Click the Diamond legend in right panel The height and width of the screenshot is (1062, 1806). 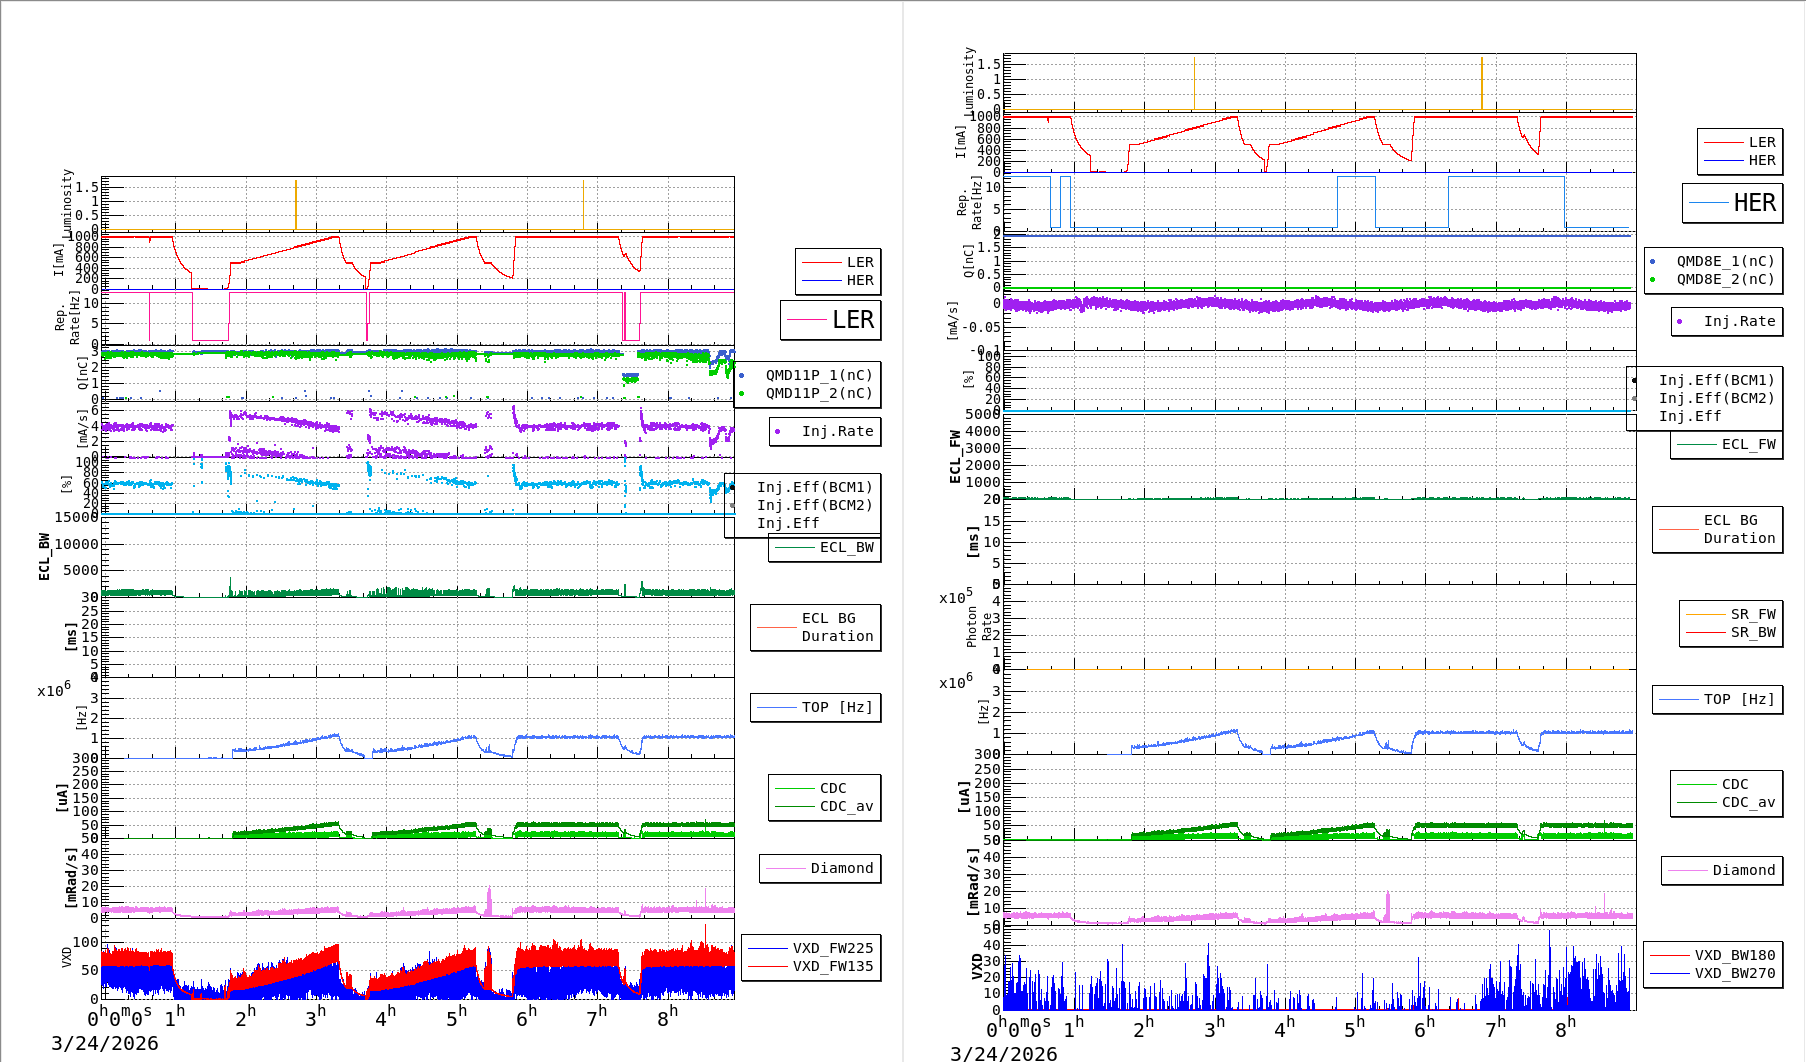tap(1721, 870)
